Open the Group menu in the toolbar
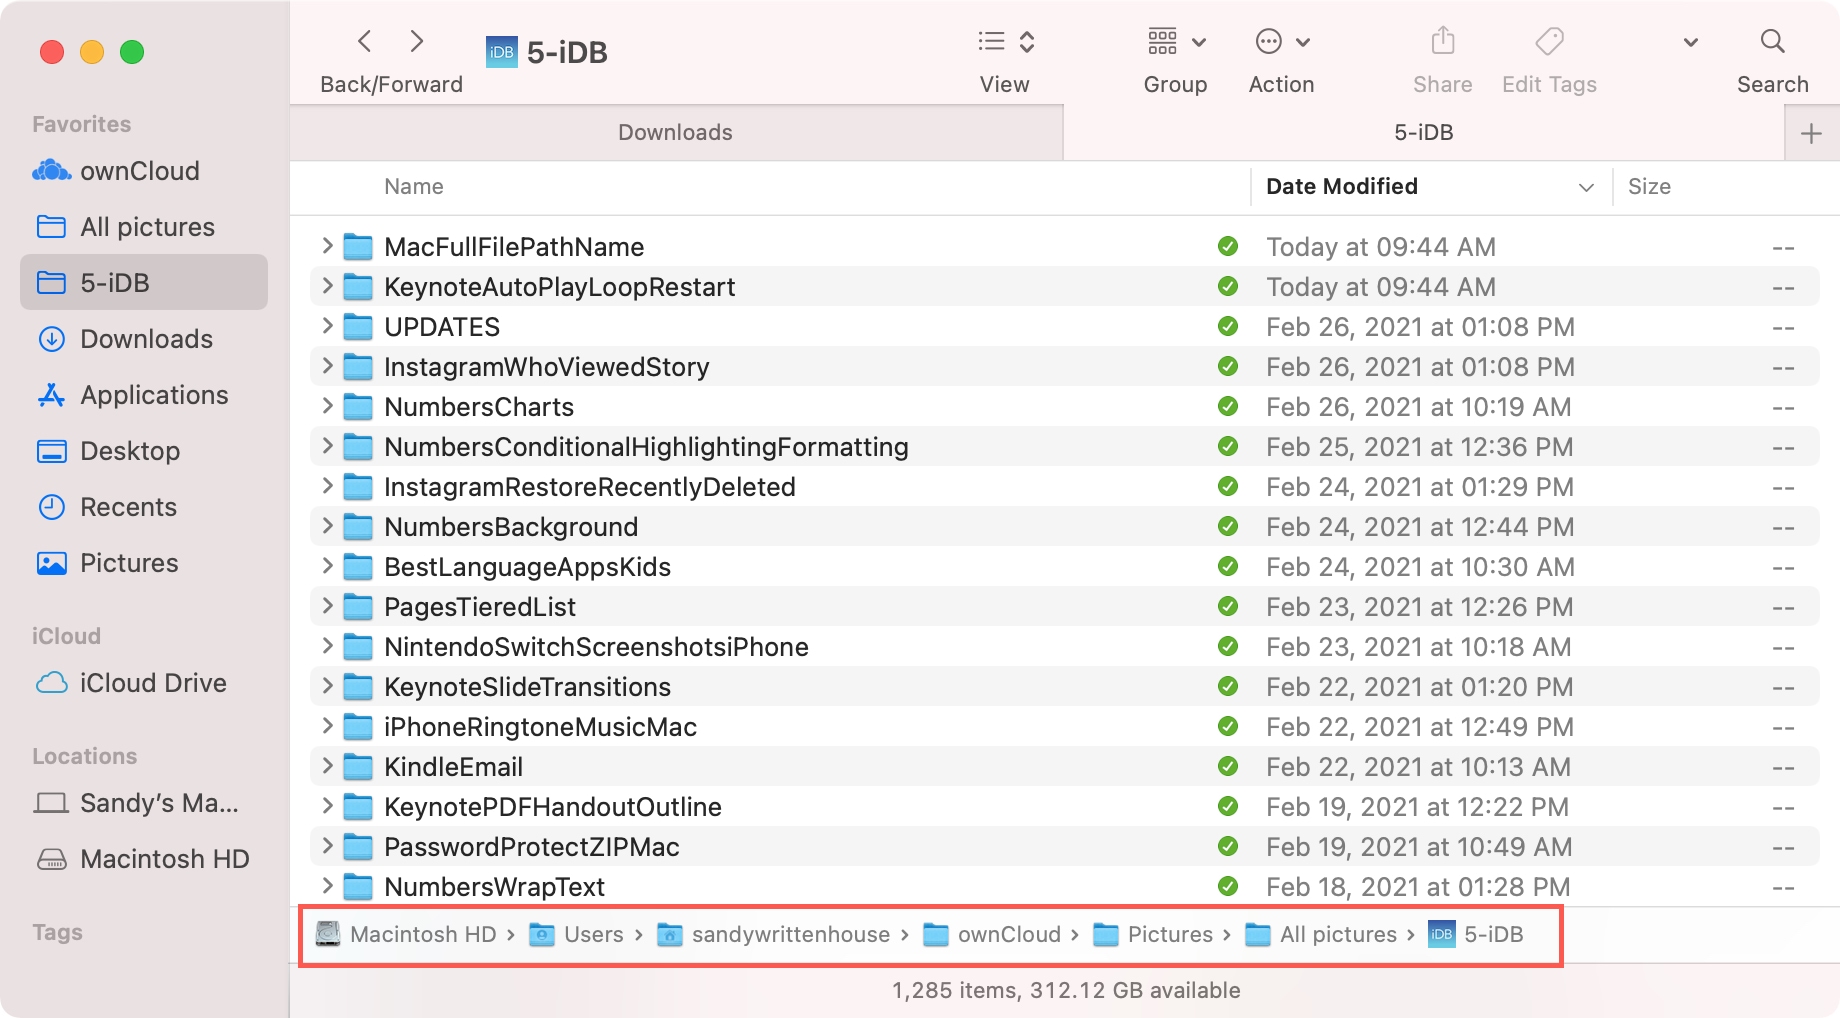 point(1176,41)
